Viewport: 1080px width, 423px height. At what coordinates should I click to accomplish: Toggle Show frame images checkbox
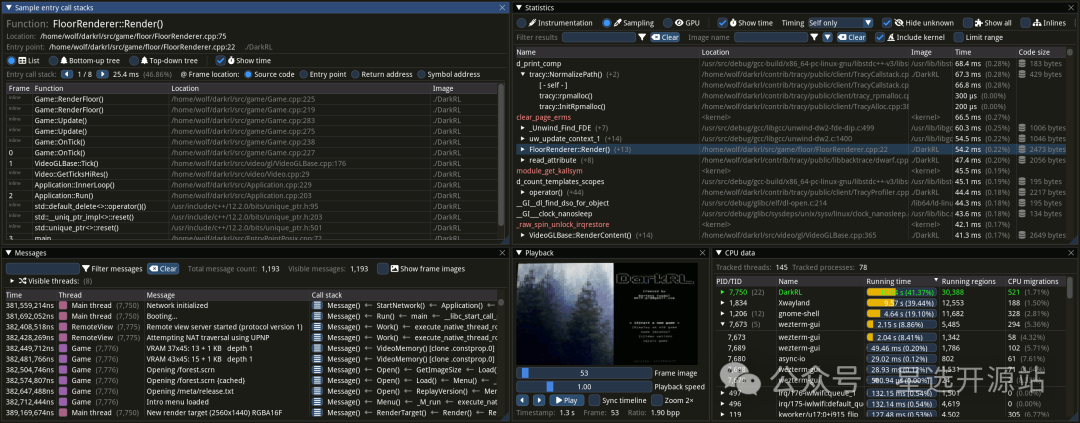[382, 269]
